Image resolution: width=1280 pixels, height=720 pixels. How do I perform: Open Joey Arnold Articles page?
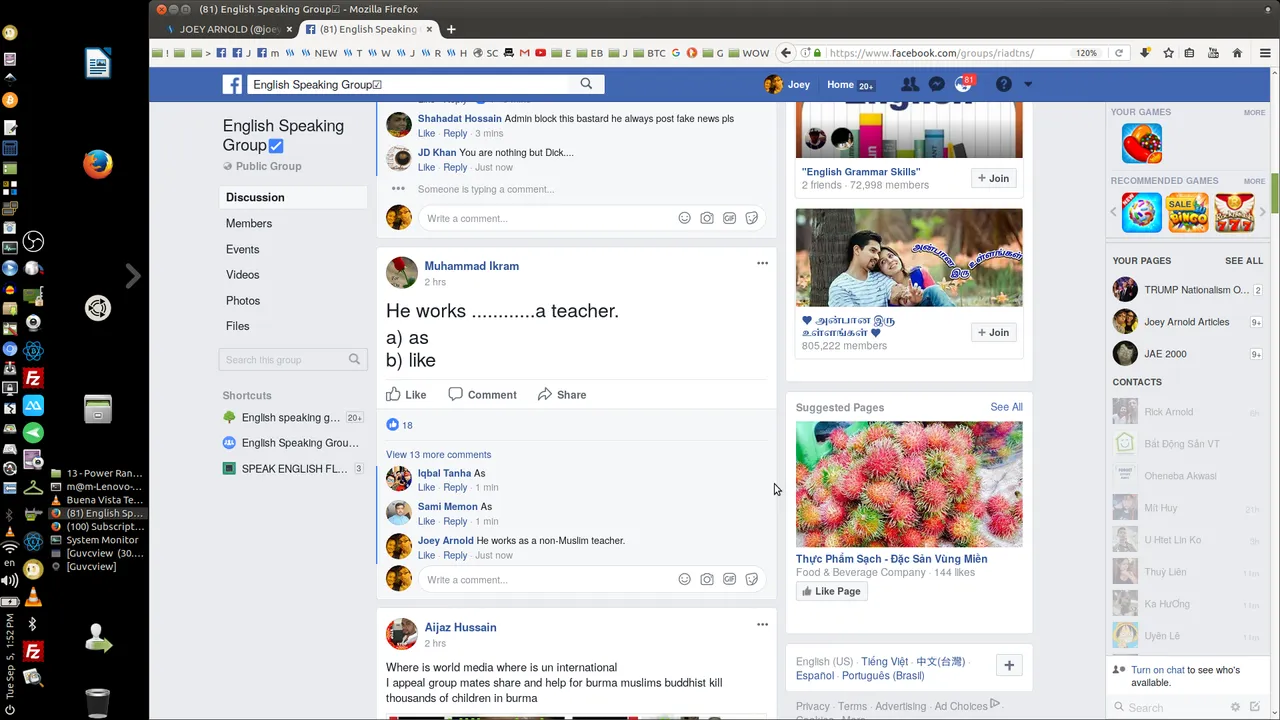[1186, 322]
